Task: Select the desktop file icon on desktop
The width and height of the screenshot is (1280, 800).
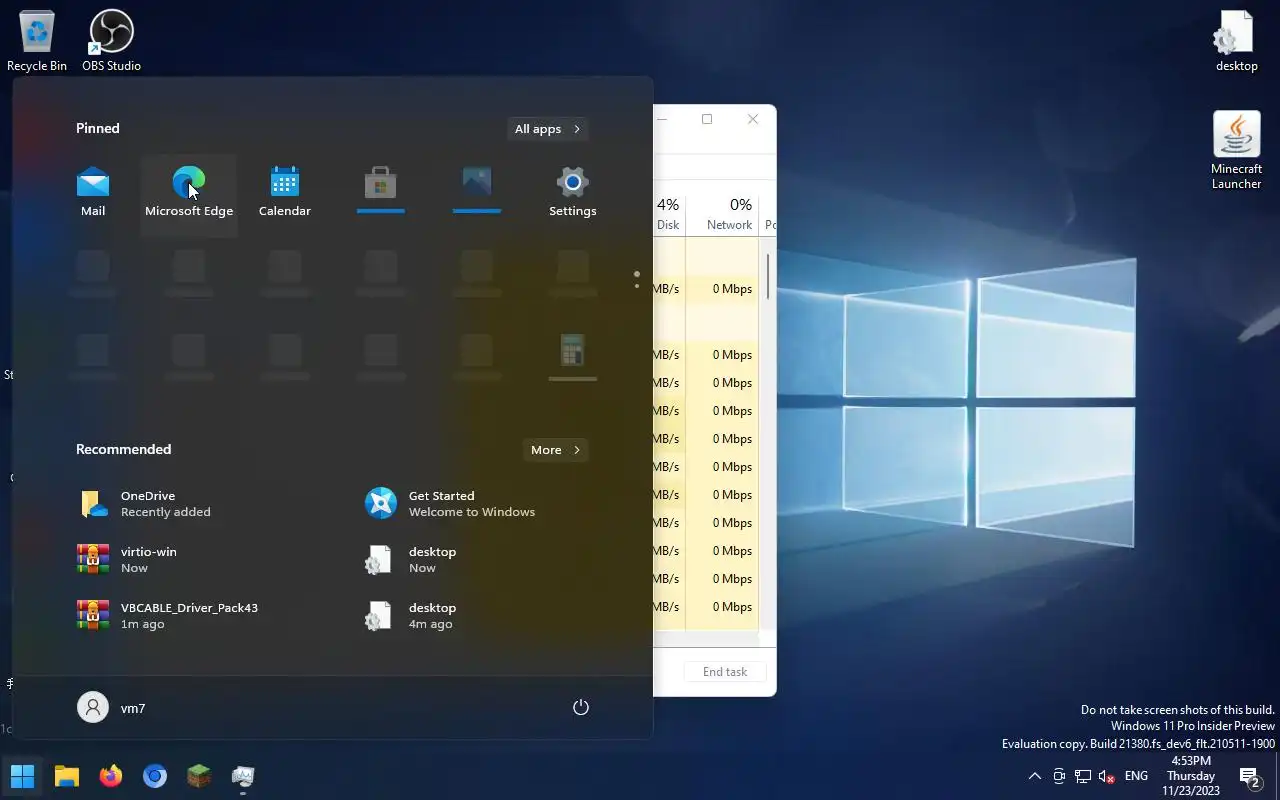Action: [1236, 41]
